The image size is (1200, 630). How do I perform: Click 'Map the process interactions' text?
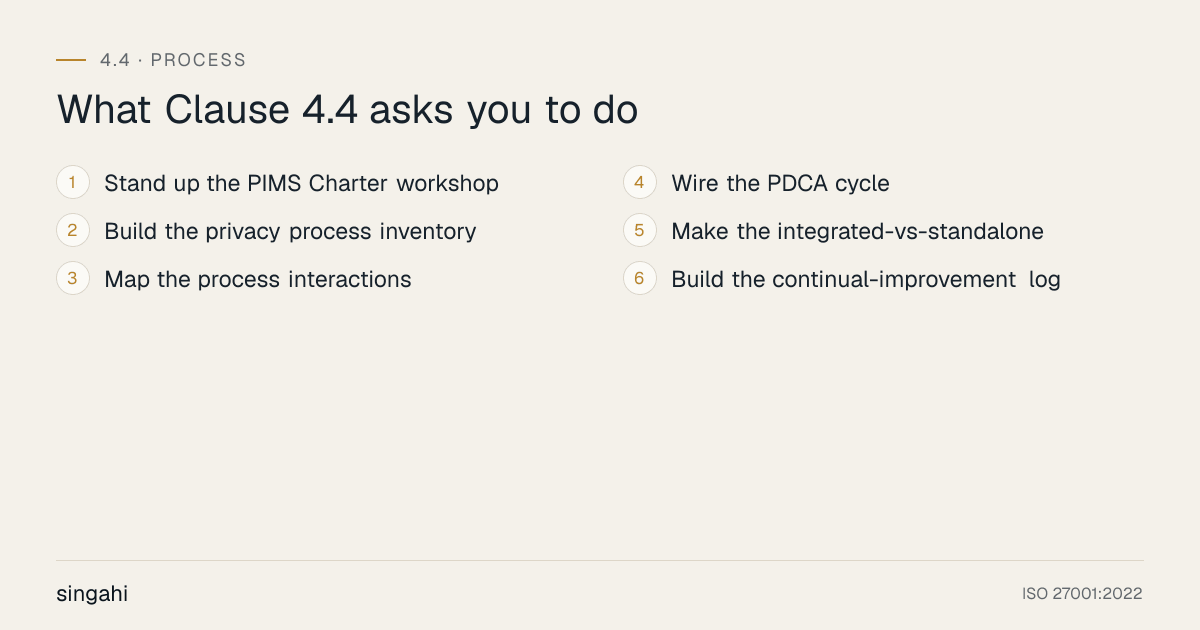[258, 280]
